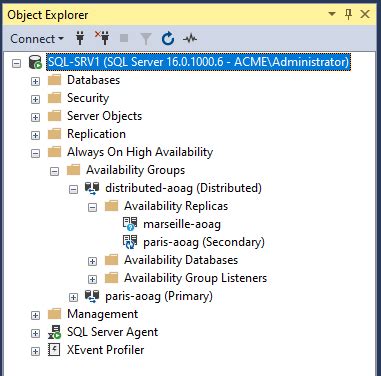This screenshot has height=376, width=381.
Task: Select the Server Objects label
Action: pyautogui.click(x=104, y=116)
